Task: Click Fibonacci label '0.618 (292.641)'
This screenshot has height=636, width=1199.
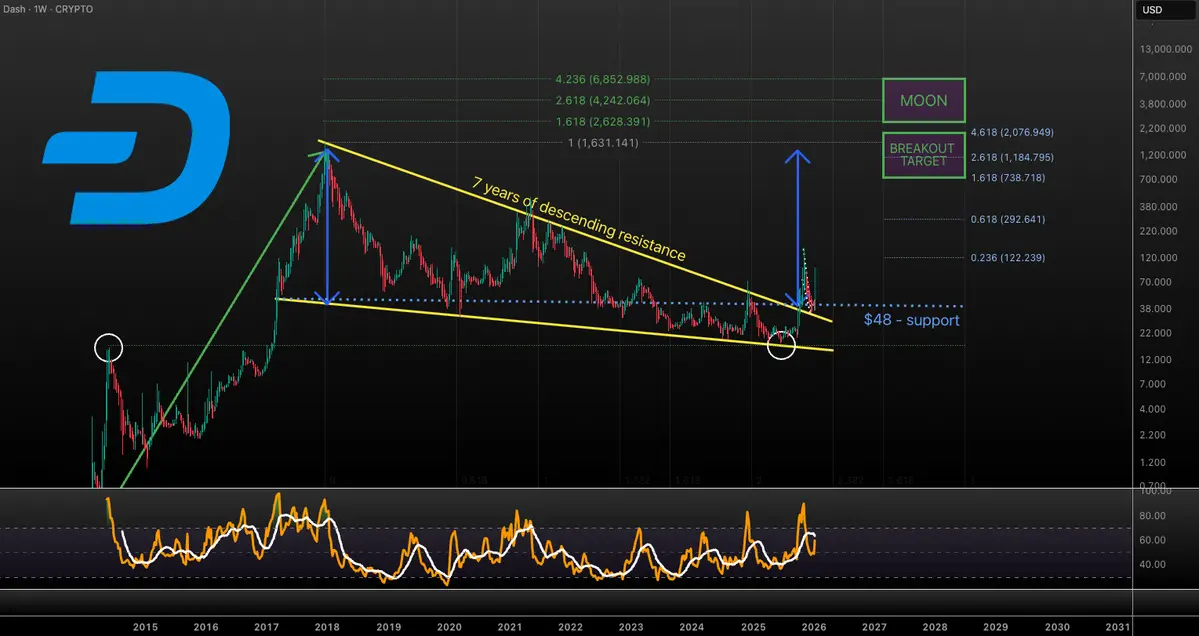Action: 1008,219
